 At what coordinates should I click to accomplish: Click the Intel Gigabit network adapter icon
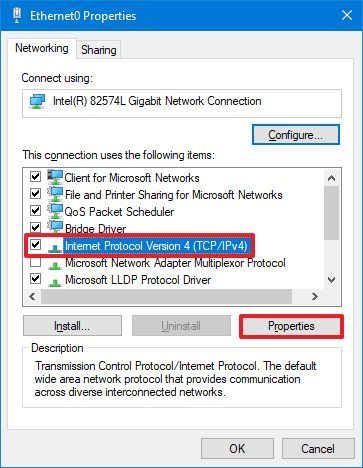coord(37,101)
